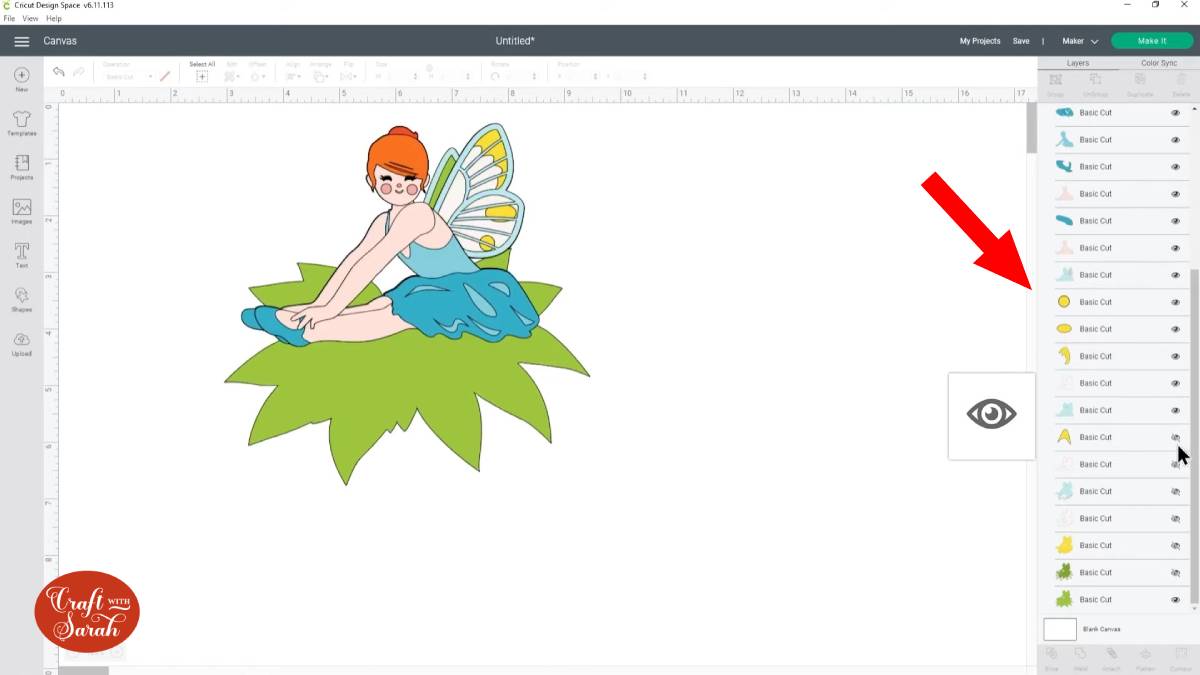This screenshot has height=675, width=1200.
Task: Open the Maker machine dropdown
Action: coord(1080,41)
